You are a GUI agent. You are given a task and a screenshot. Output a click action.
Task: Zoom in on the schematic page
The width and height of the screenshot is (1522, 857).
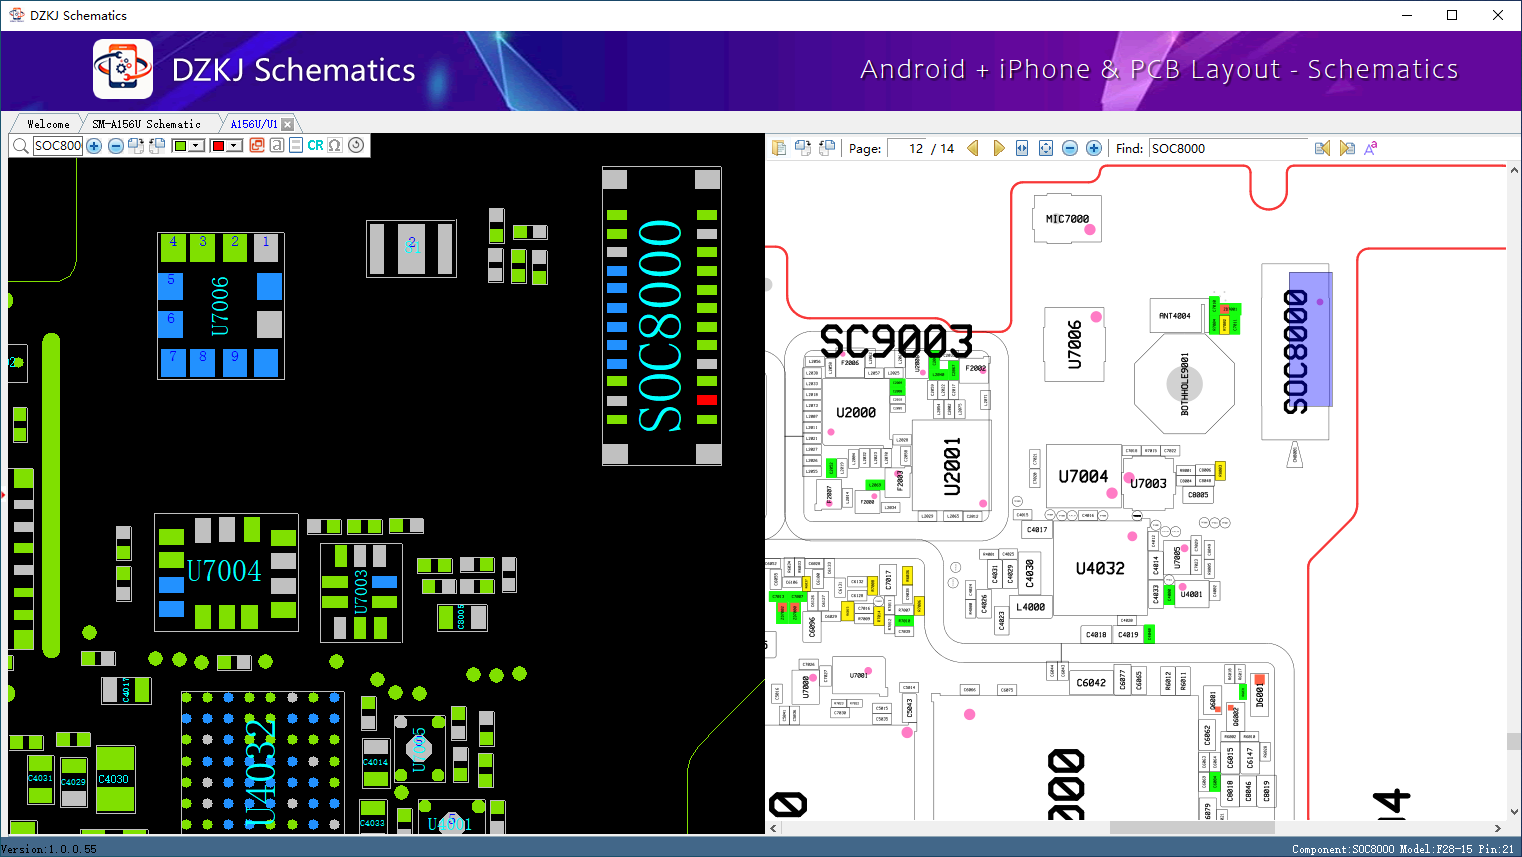(x=1094, y=148)
